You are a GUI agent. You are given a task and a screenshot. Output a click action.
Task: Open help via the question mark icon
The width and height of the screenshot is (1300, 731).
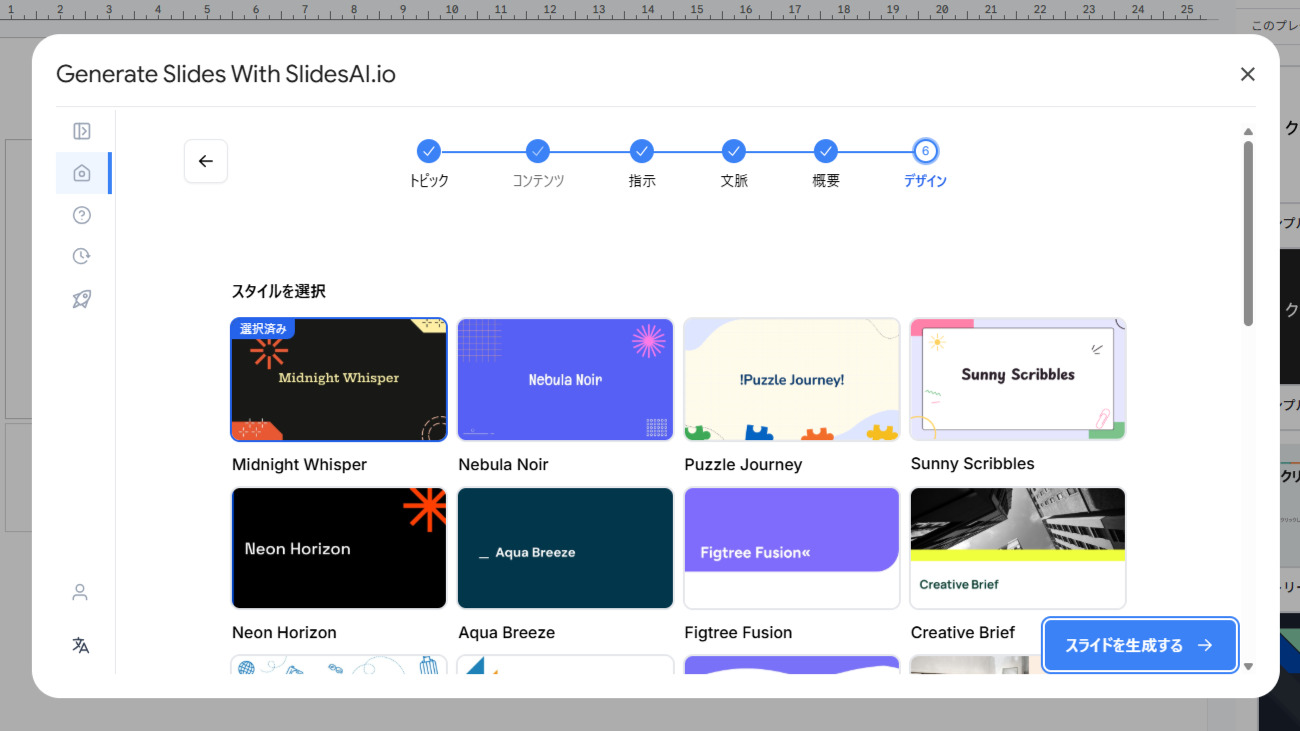pos(80,214)
